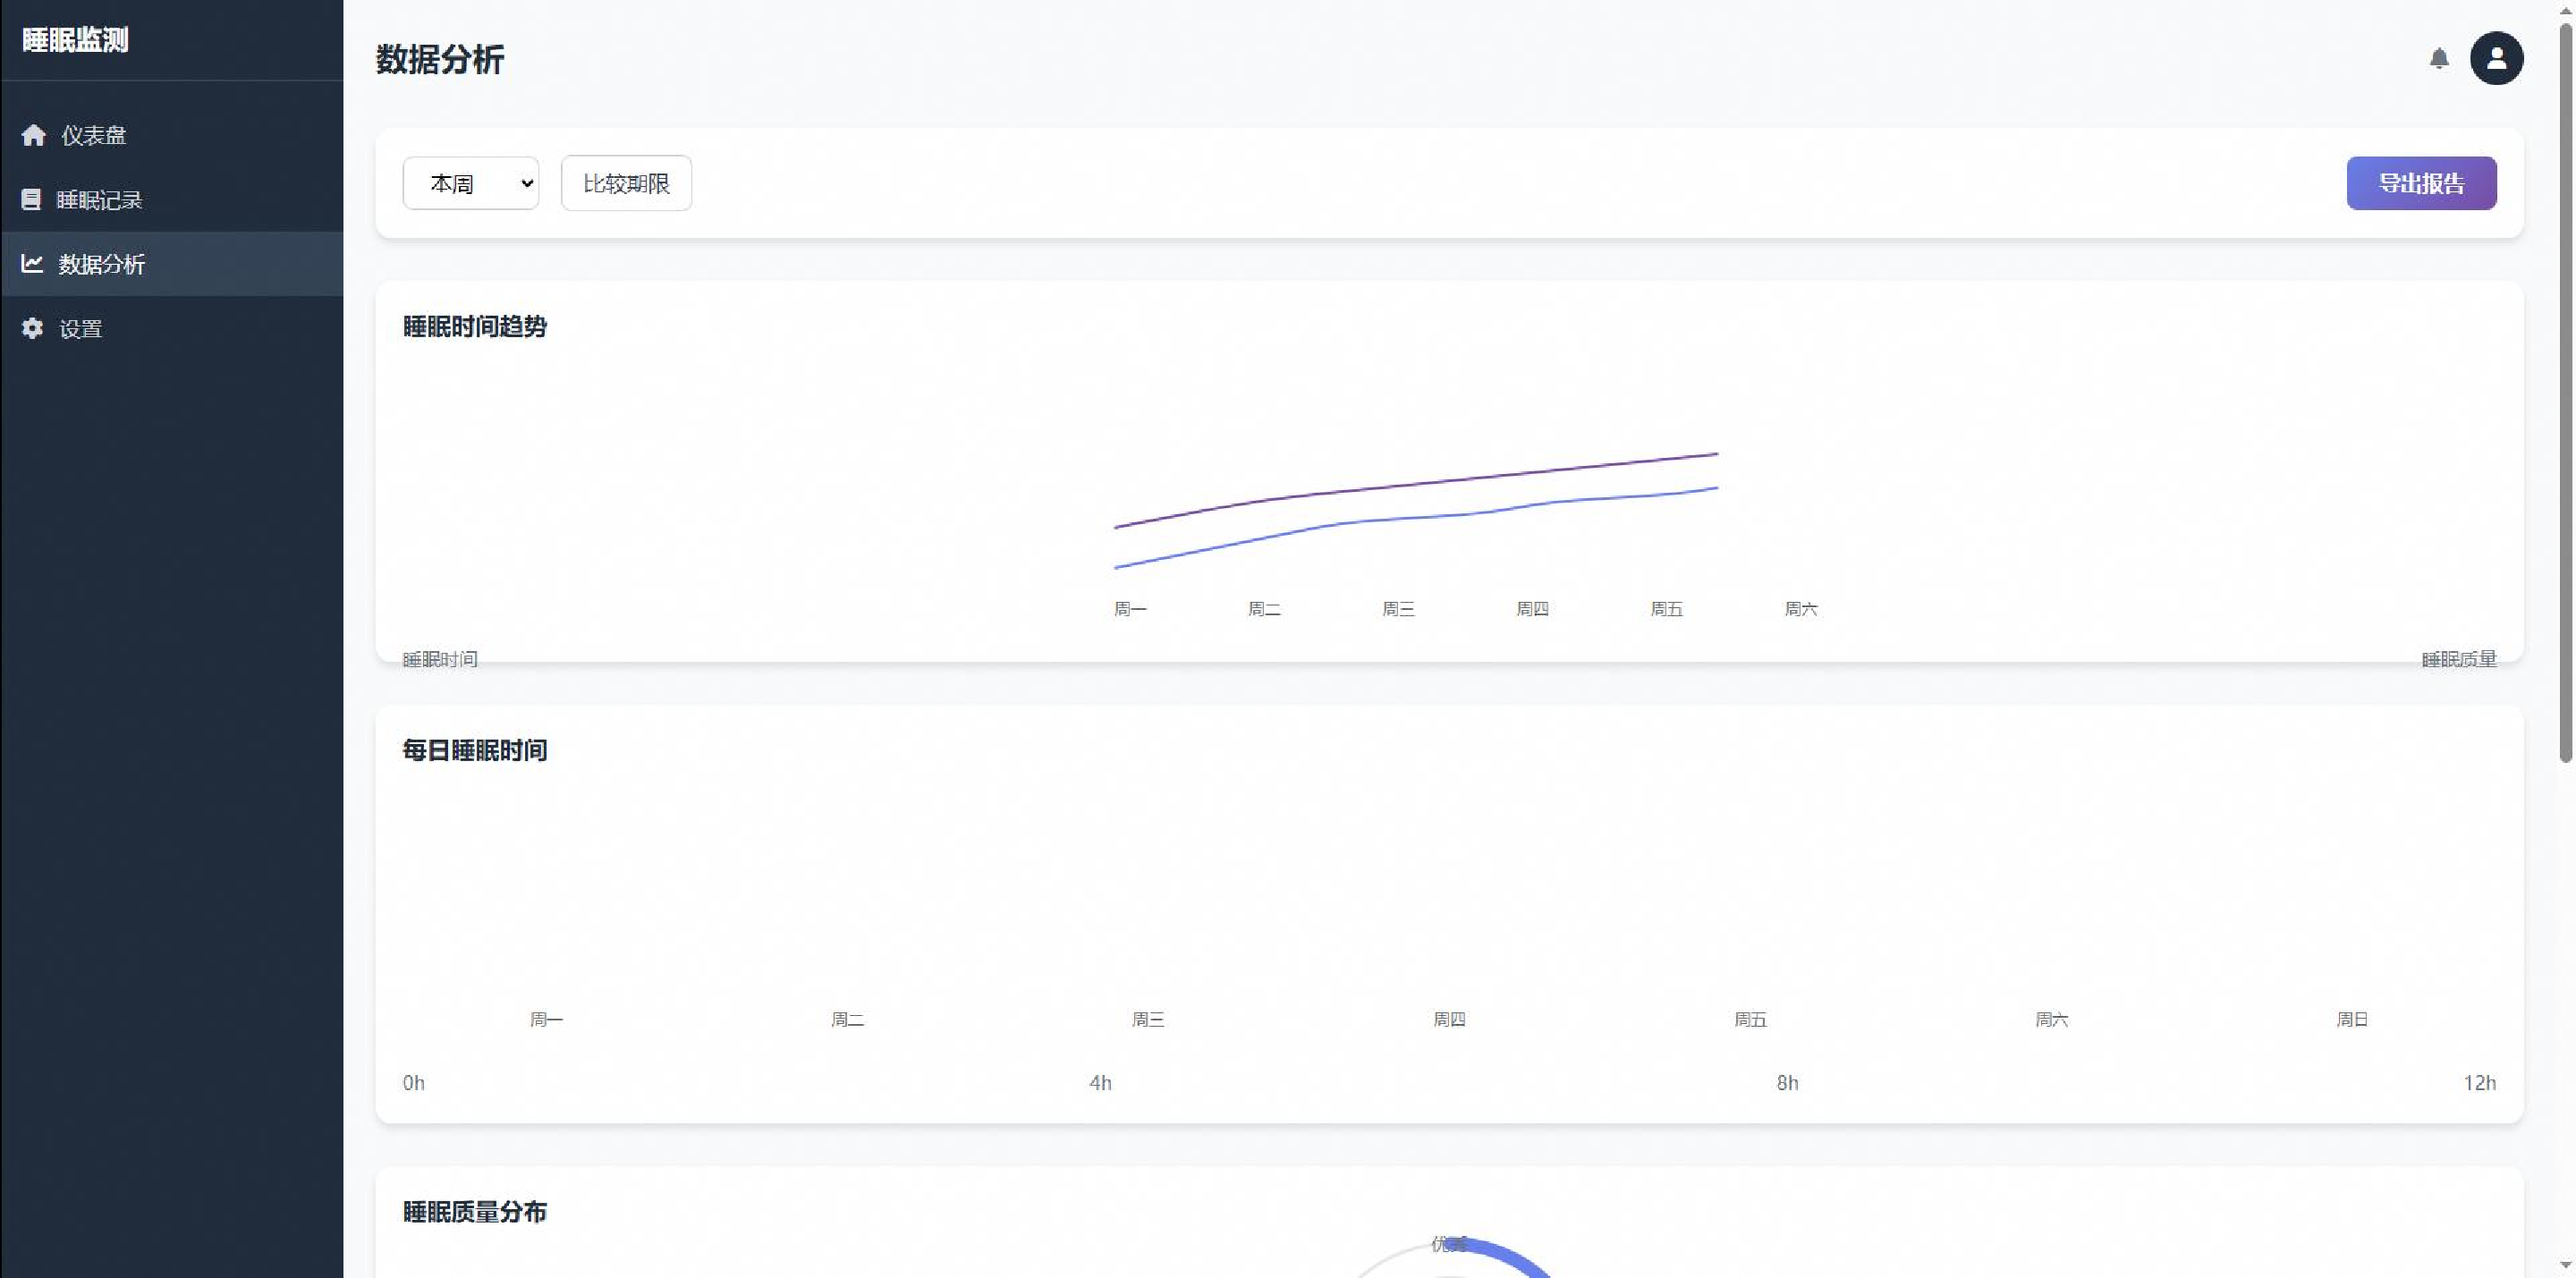Click the book icon beside 睡眠记录

(x=31, y=200)
